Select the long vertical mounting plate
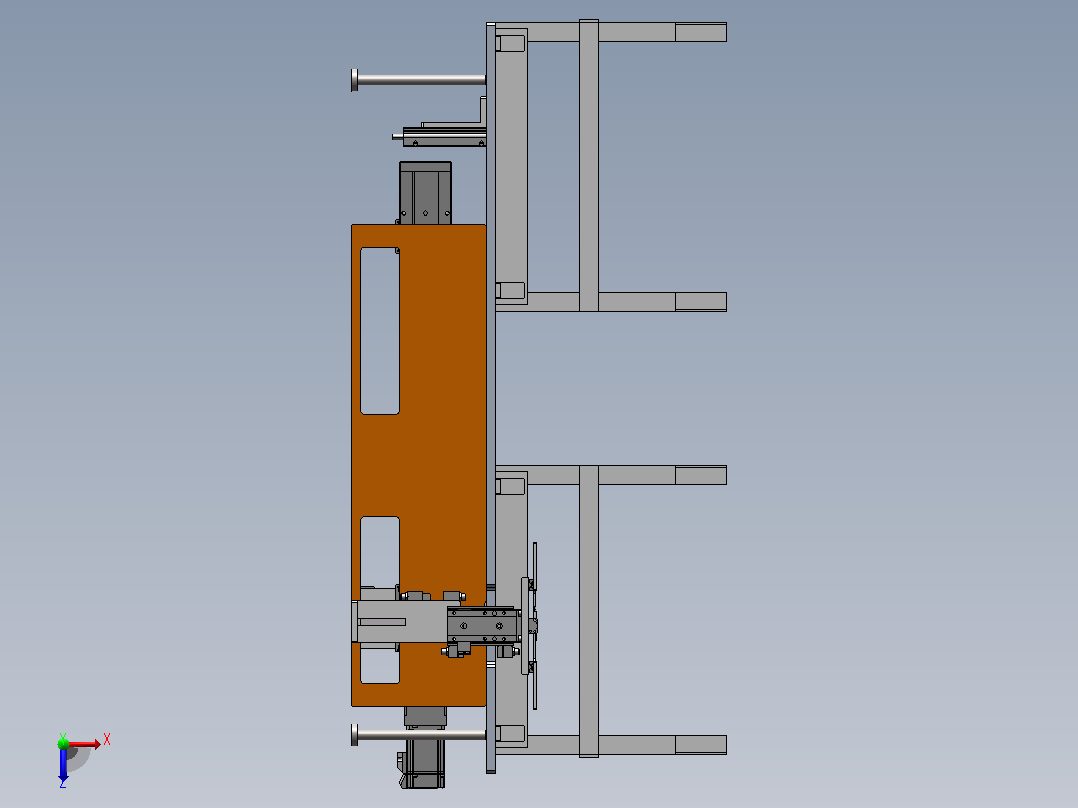This screenshot has height=808, width=1078. click(x=491, y=397)
